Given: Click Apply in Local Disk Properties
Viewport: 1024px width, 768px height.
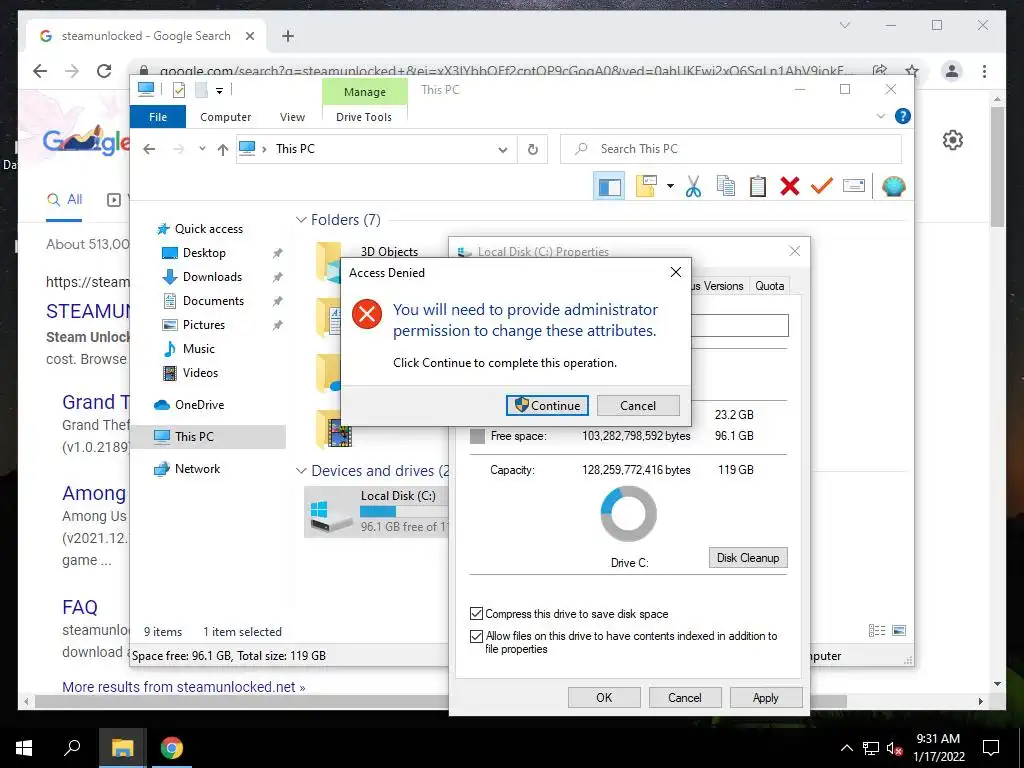Looking at the screenshot, I should coord(765,697).
